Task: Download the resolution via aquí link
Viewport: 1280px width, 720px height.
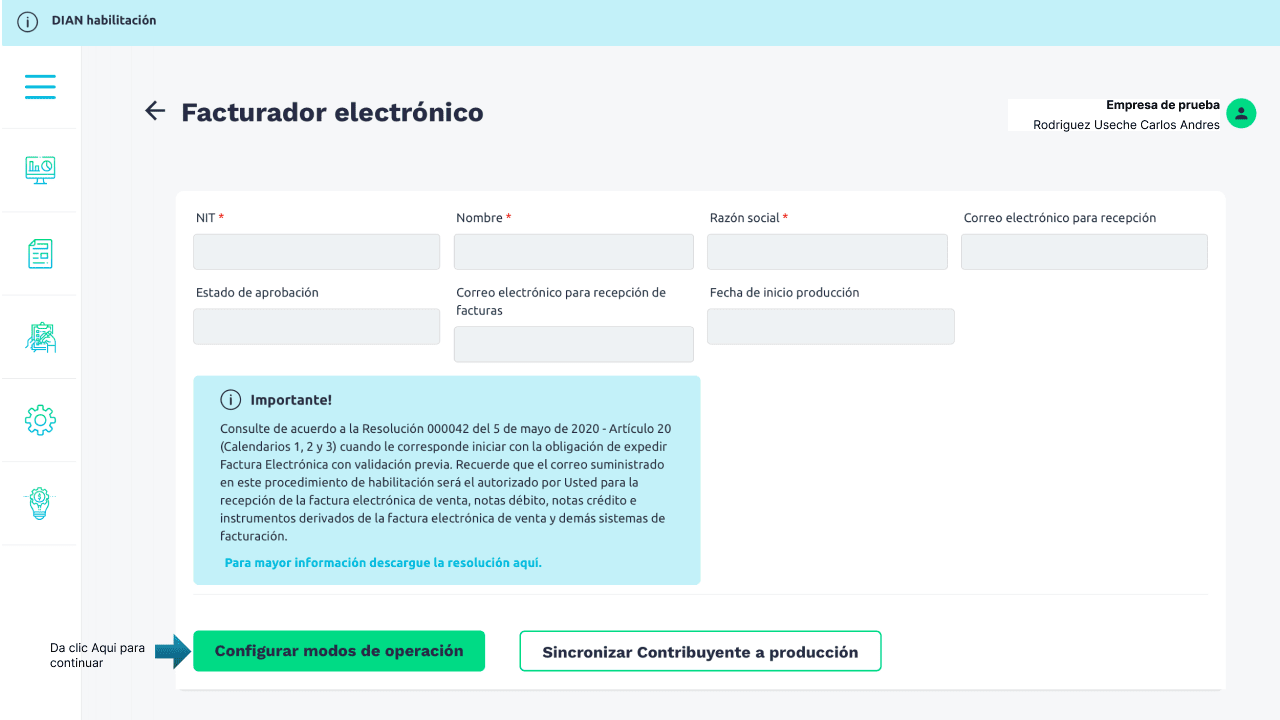Action: 383,563
